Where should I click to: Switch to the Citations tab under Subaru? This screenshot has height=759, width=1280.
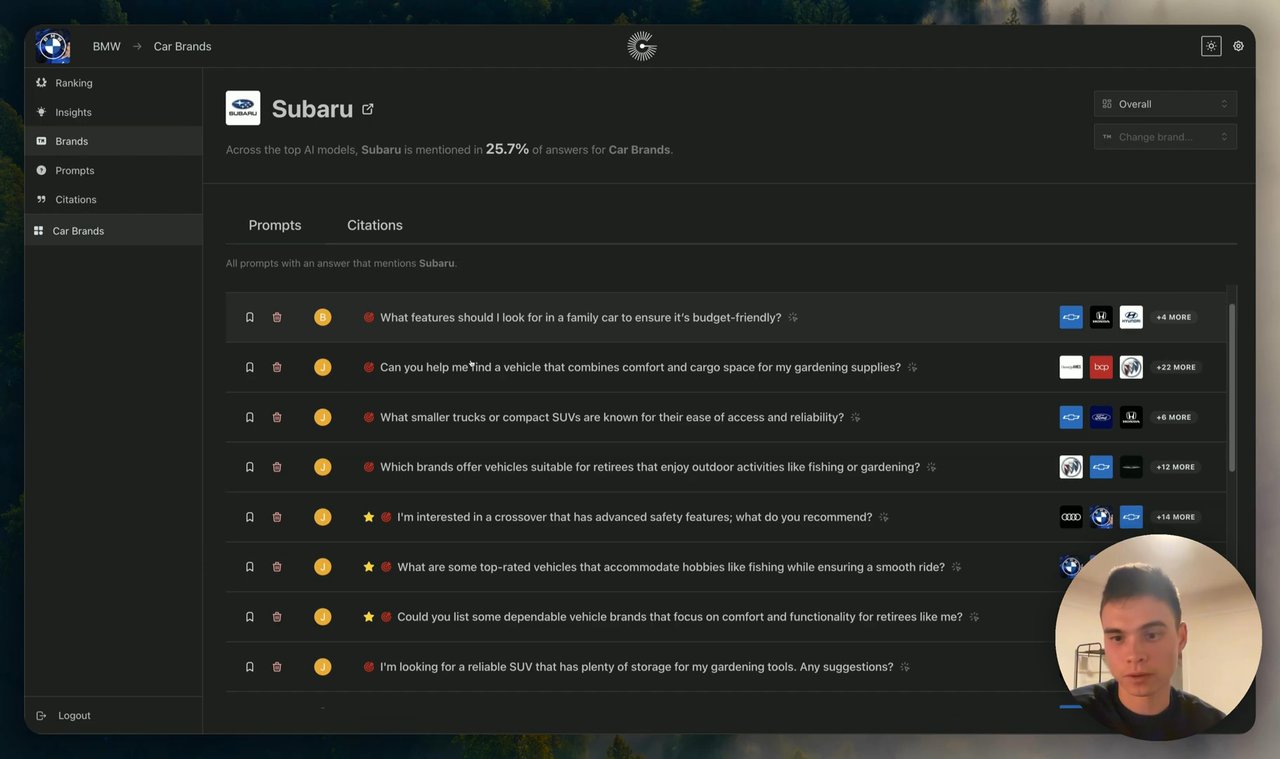click(375, 225)
